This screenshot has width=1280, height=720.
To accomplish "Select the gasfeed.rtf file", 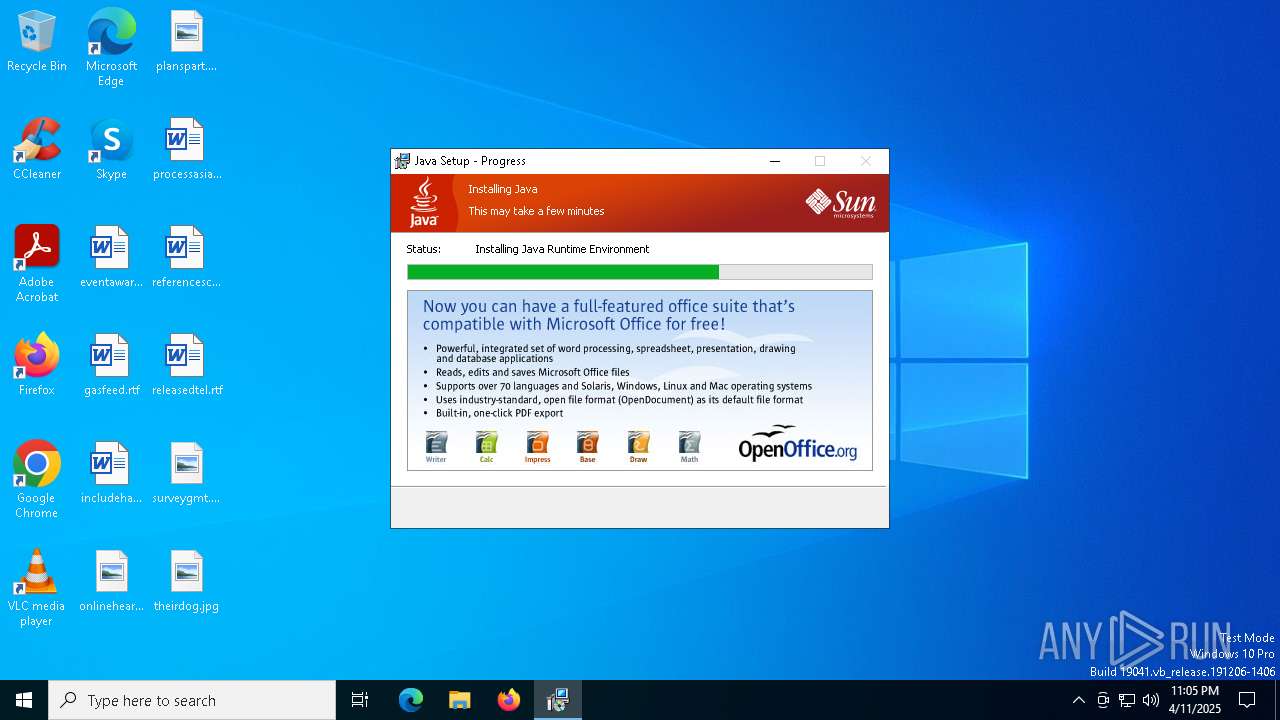I will [111, 366].
